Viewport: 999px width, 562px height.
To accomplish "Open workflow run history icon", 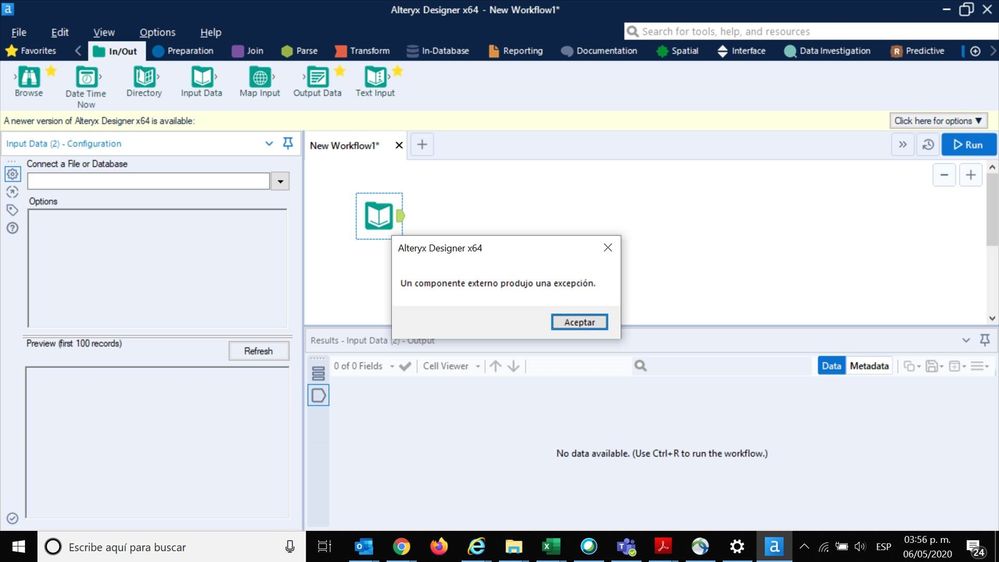I will point(928,145).
